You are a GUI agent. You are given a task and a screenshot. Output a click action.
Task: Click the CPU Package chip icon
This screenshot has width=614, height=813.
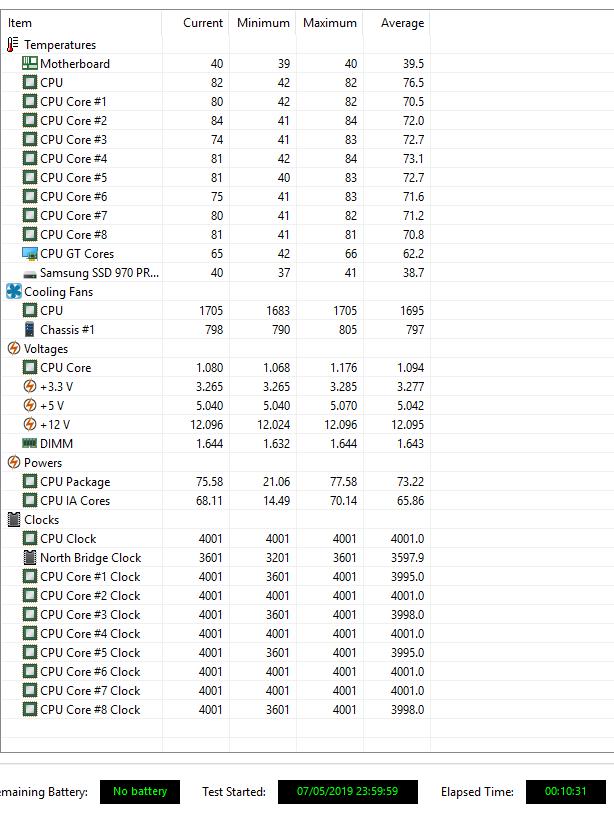30,481
